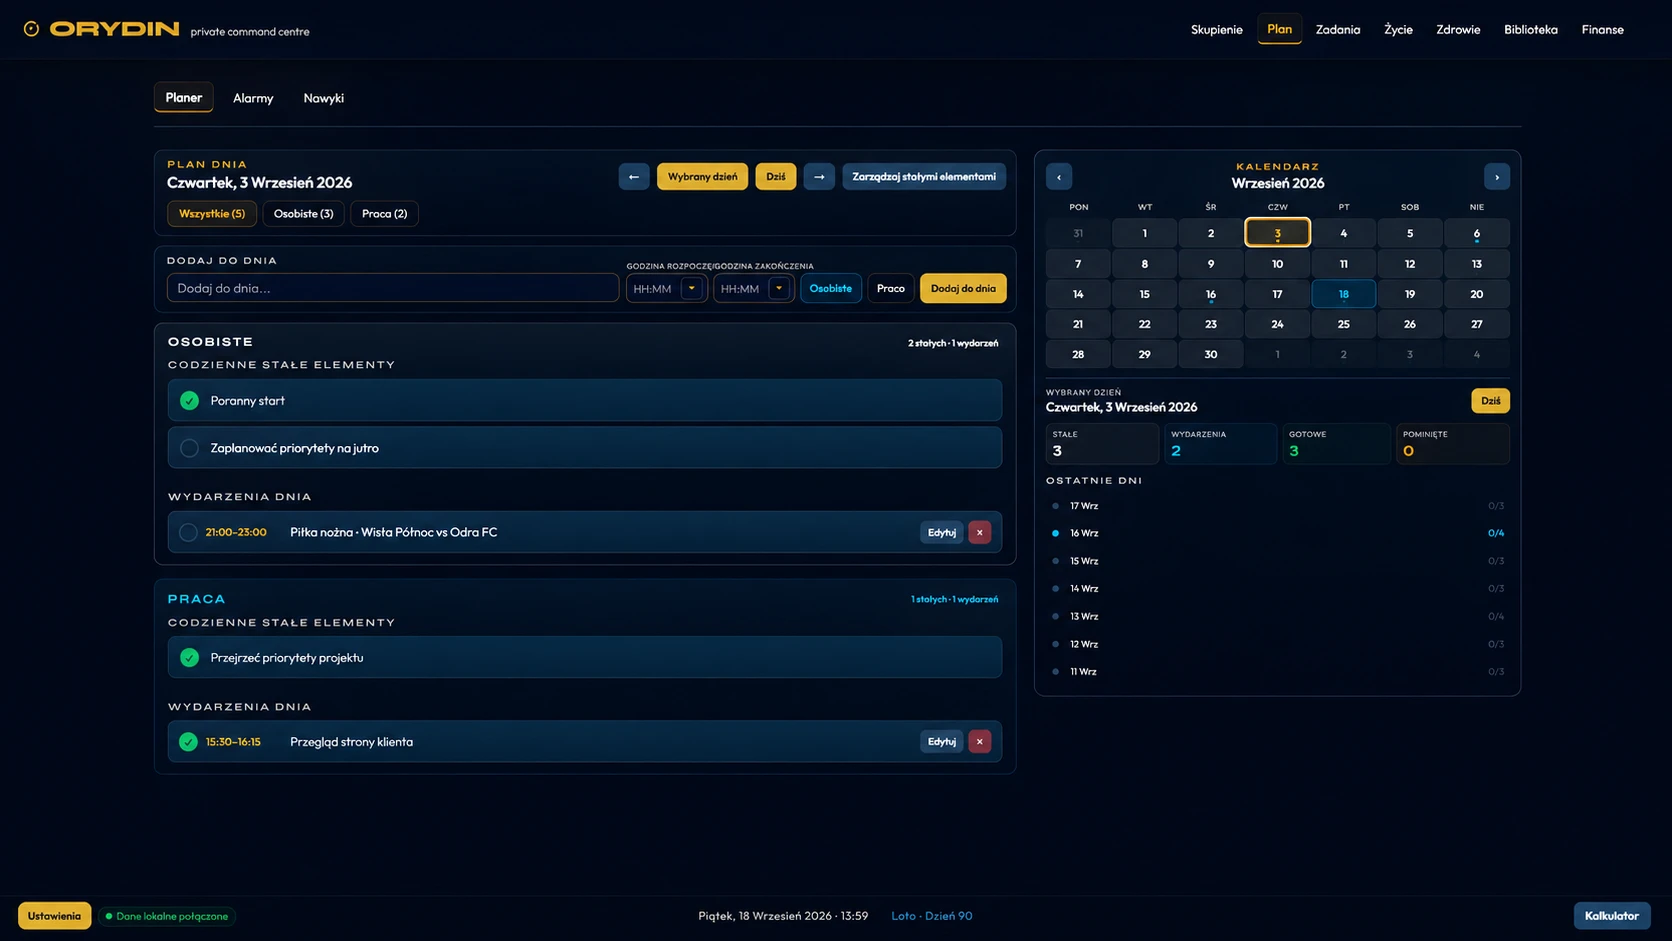The height and width of the screenshot is (941, 1672).
Task: Click Dziś in the day plan header
Action: pyautogui.click(x=776, y=177)
